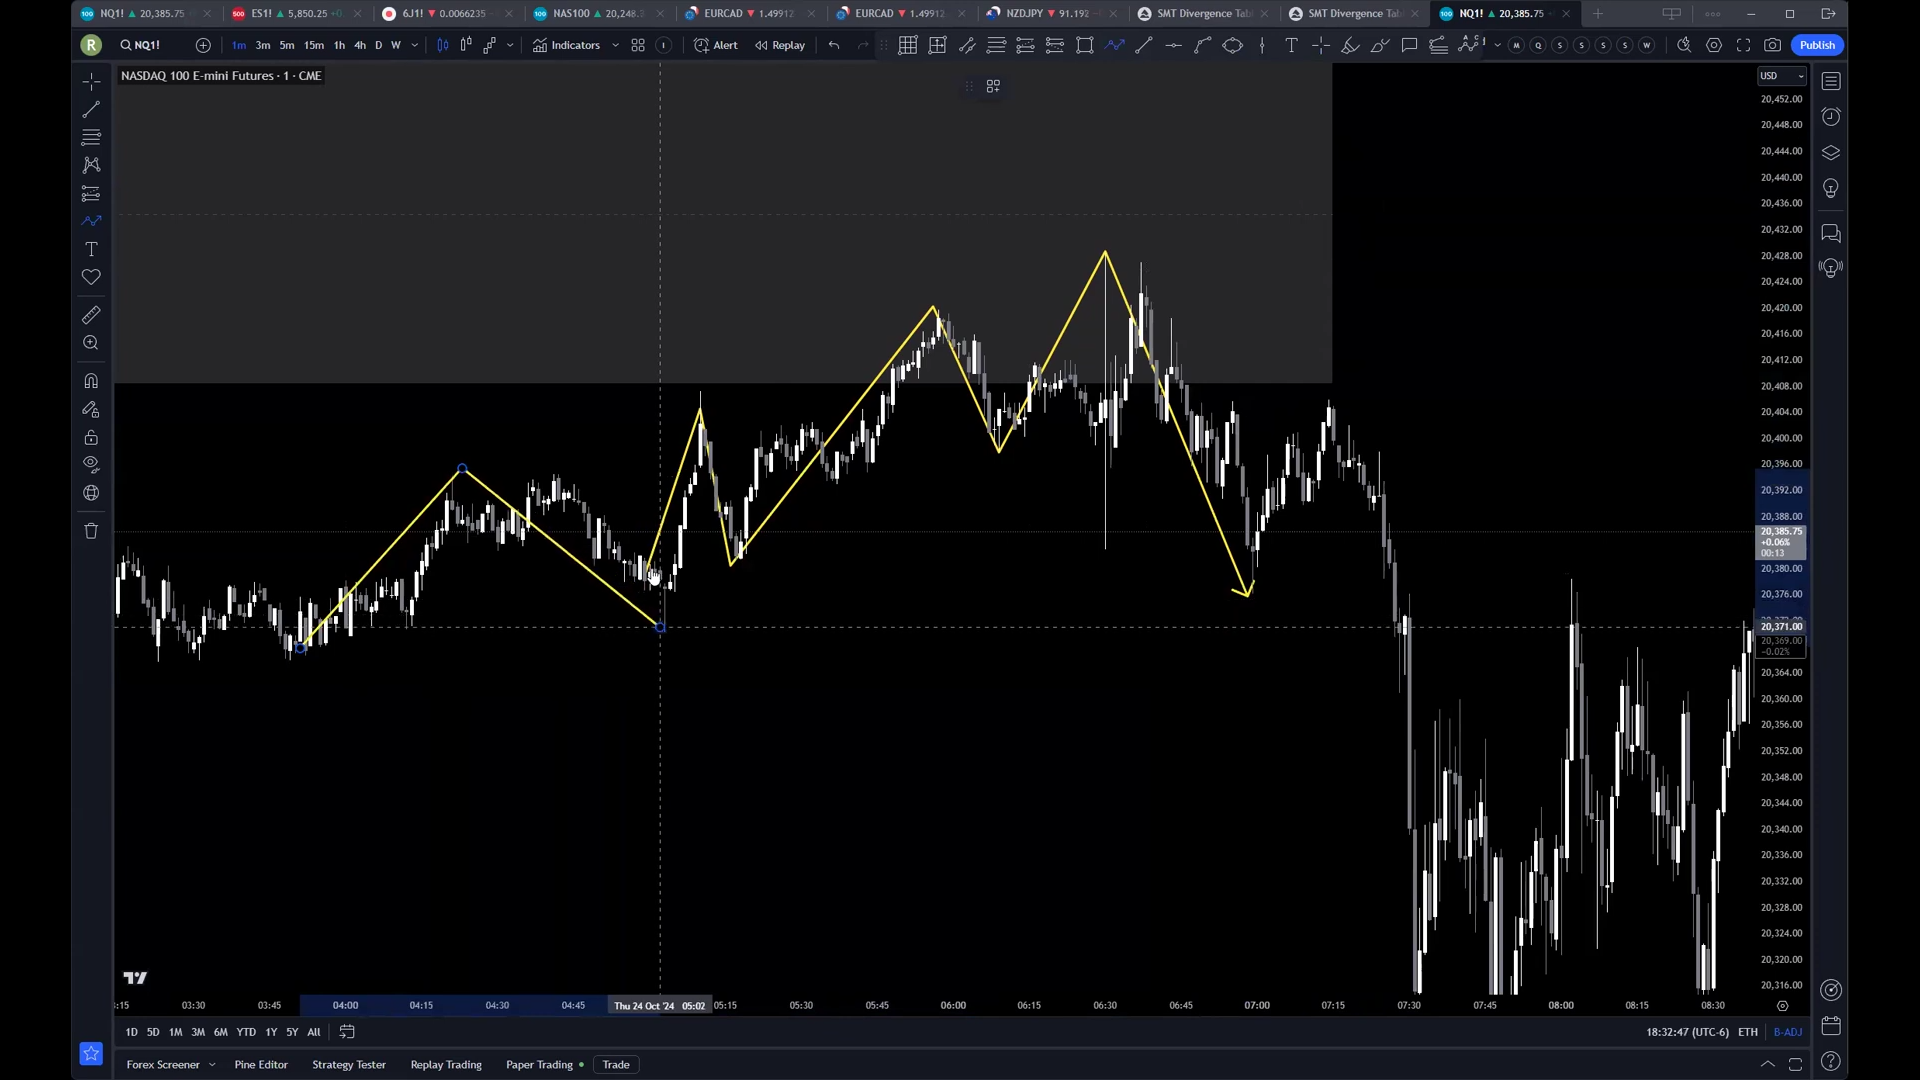Open the Pine Editor tab

pos(261,1065)
